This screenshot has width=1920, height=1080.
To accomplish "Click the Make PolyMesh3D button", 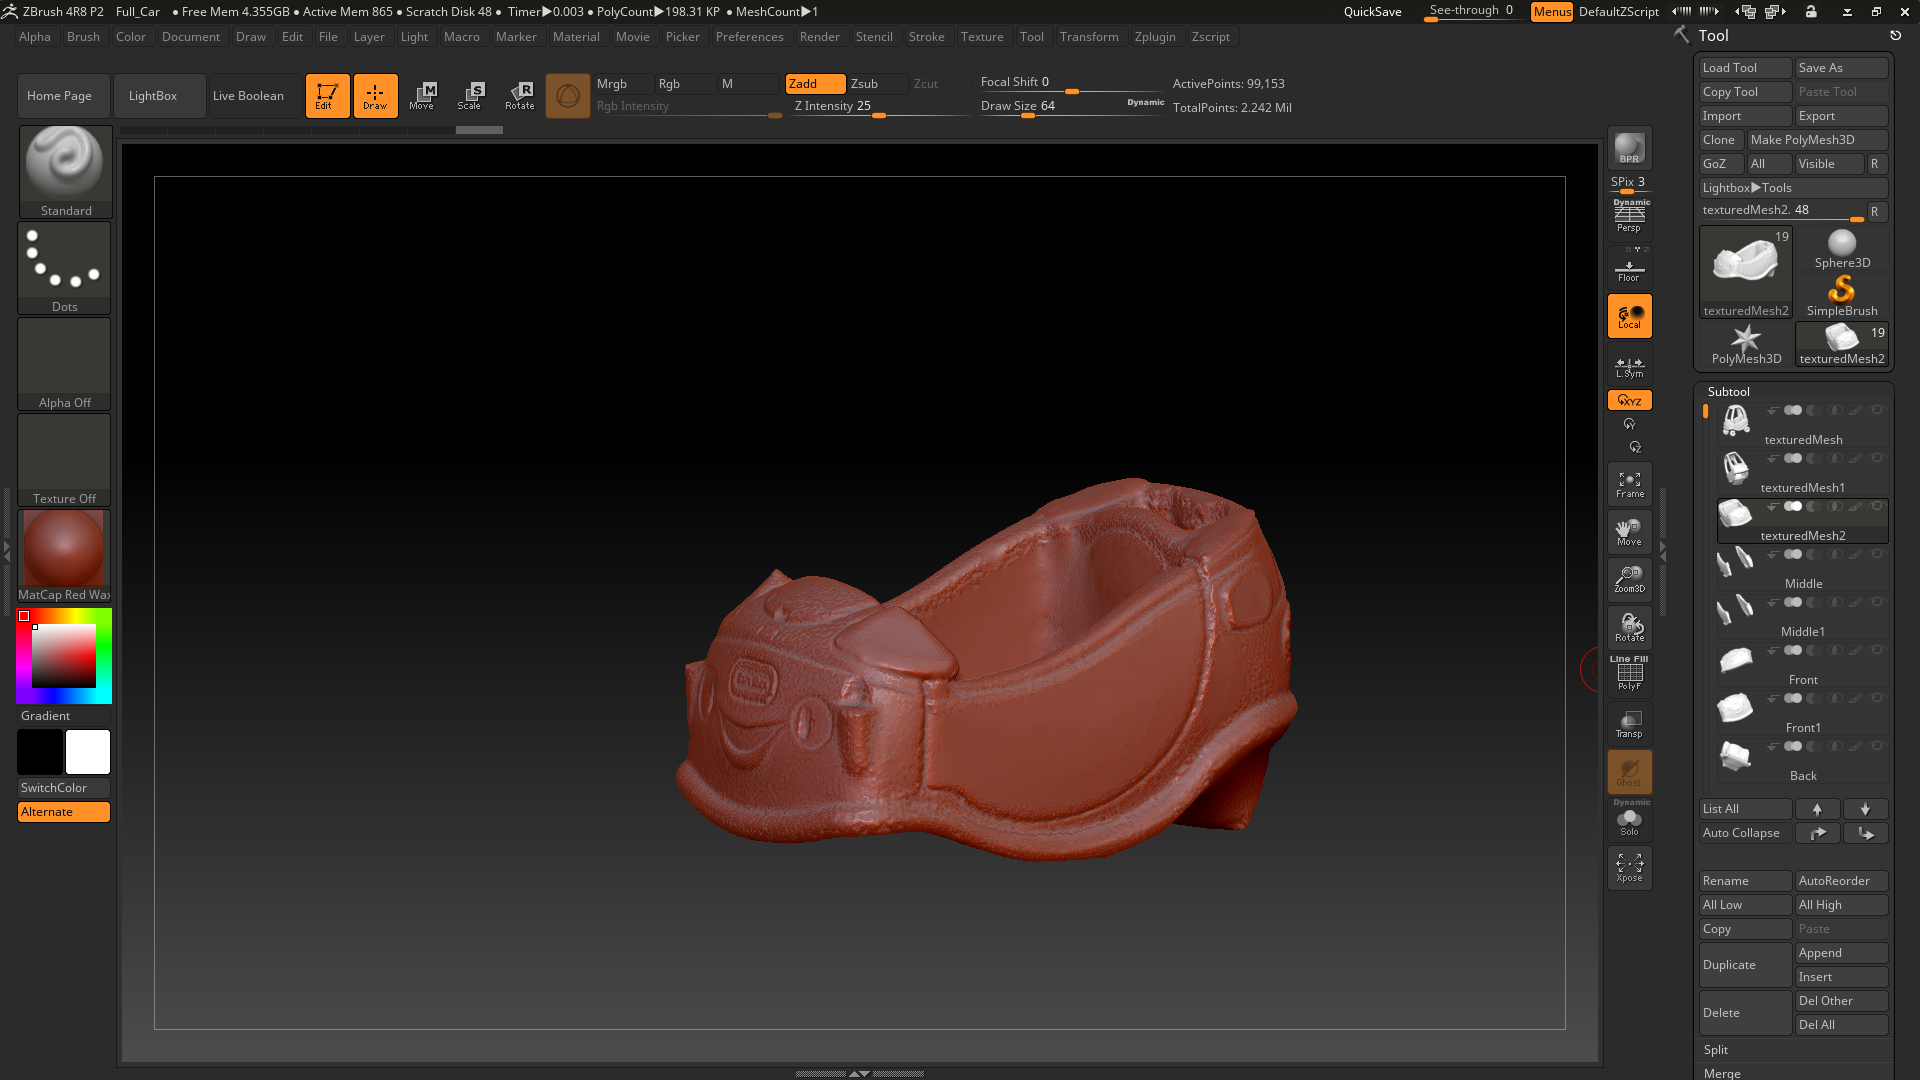I will [x=1817, y=140].
